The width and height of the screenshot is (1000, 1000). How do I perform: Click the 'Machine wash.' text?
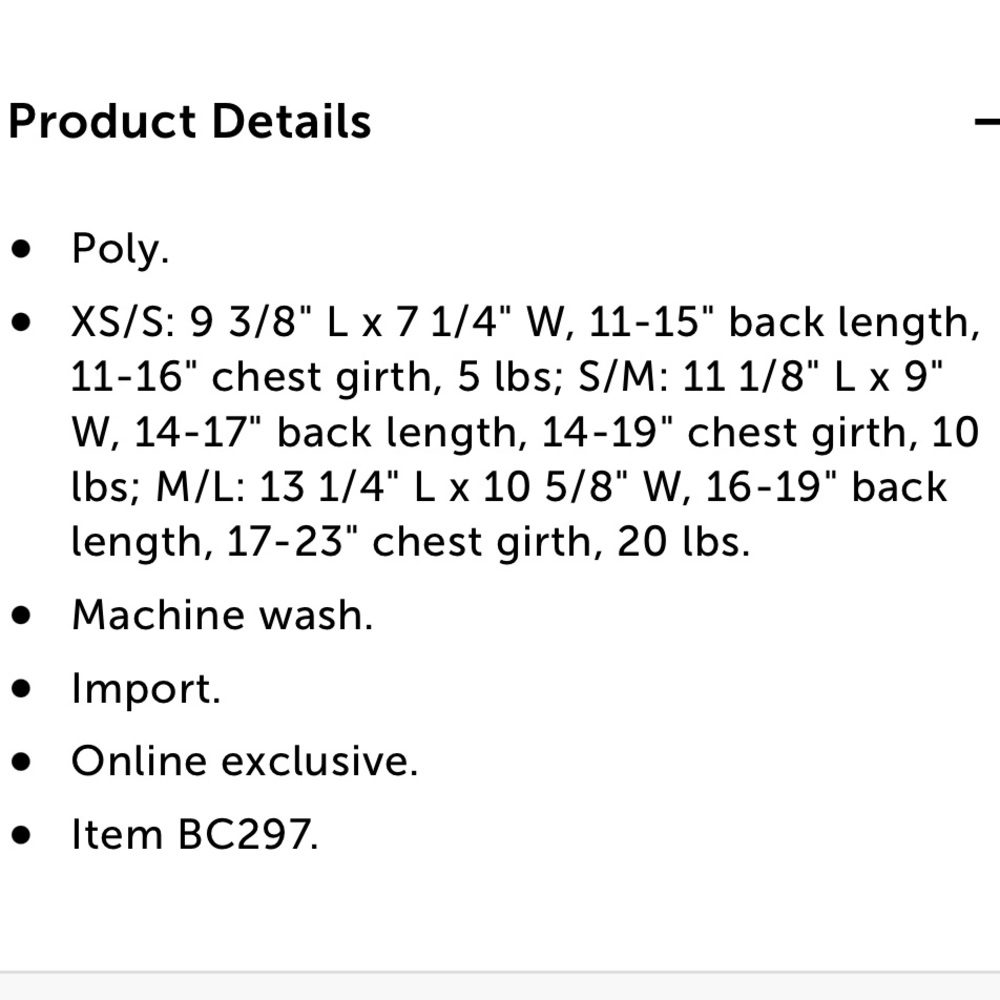222,614
